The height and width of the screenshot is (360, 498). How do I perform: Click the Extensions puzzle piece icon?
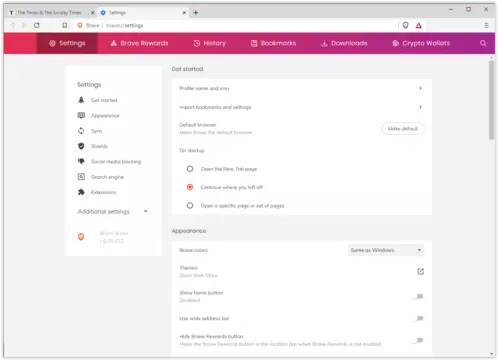81,192
